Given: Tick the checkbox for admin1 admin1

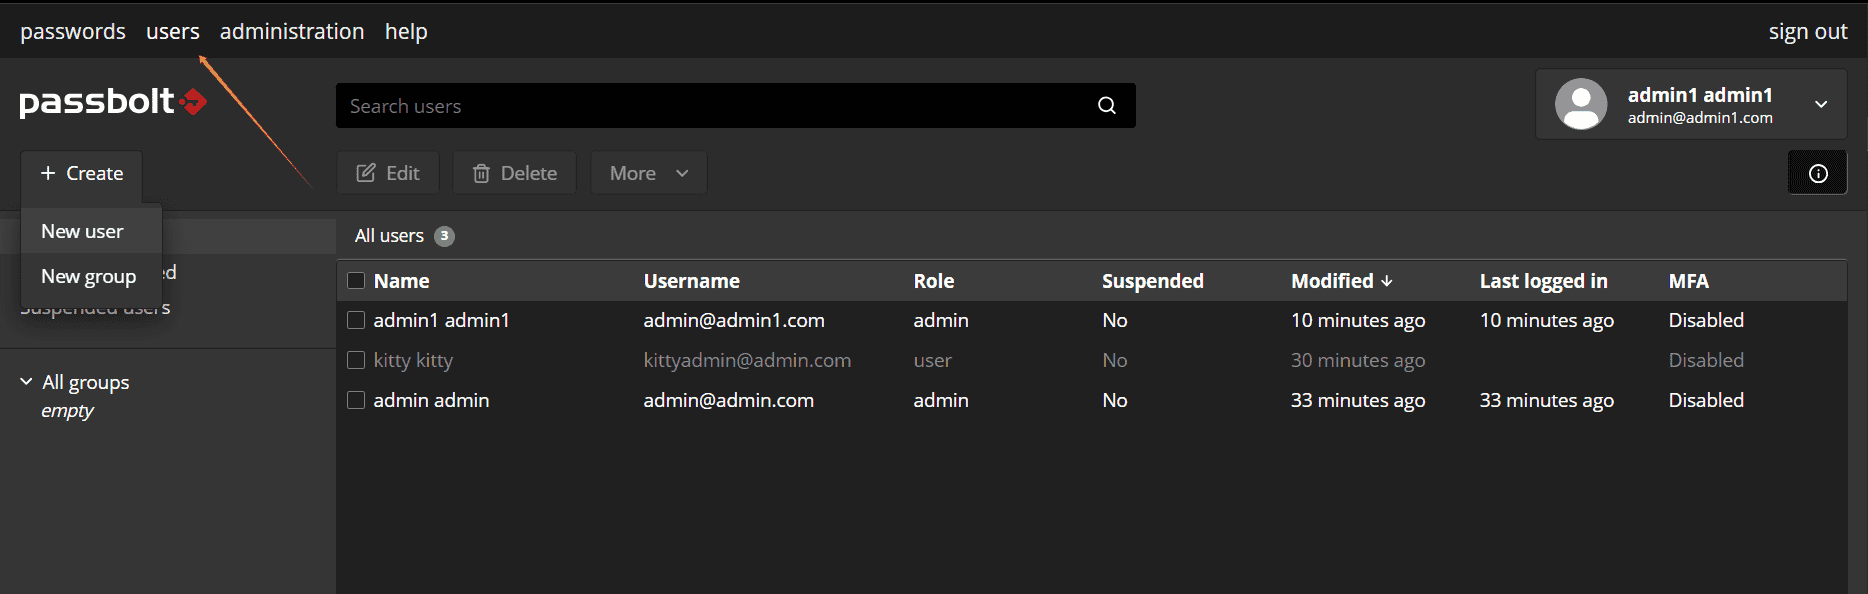Looking at the screenshot, I should (356, 320).
